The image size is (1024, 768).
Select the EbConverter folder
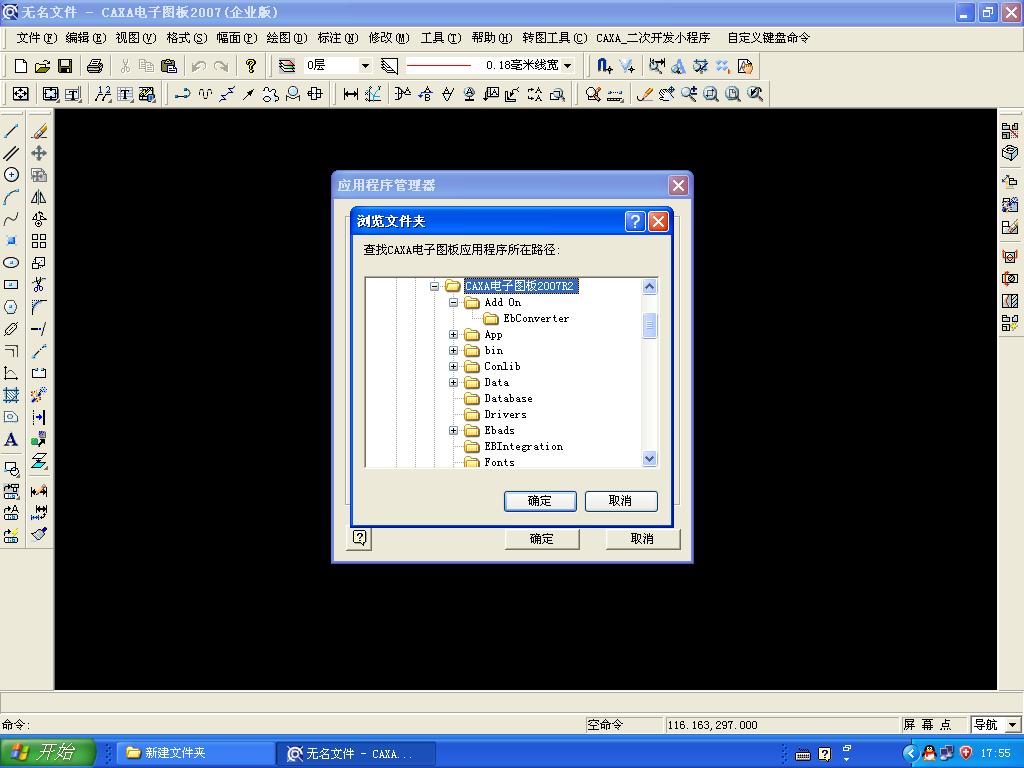[x=536, y=319]
